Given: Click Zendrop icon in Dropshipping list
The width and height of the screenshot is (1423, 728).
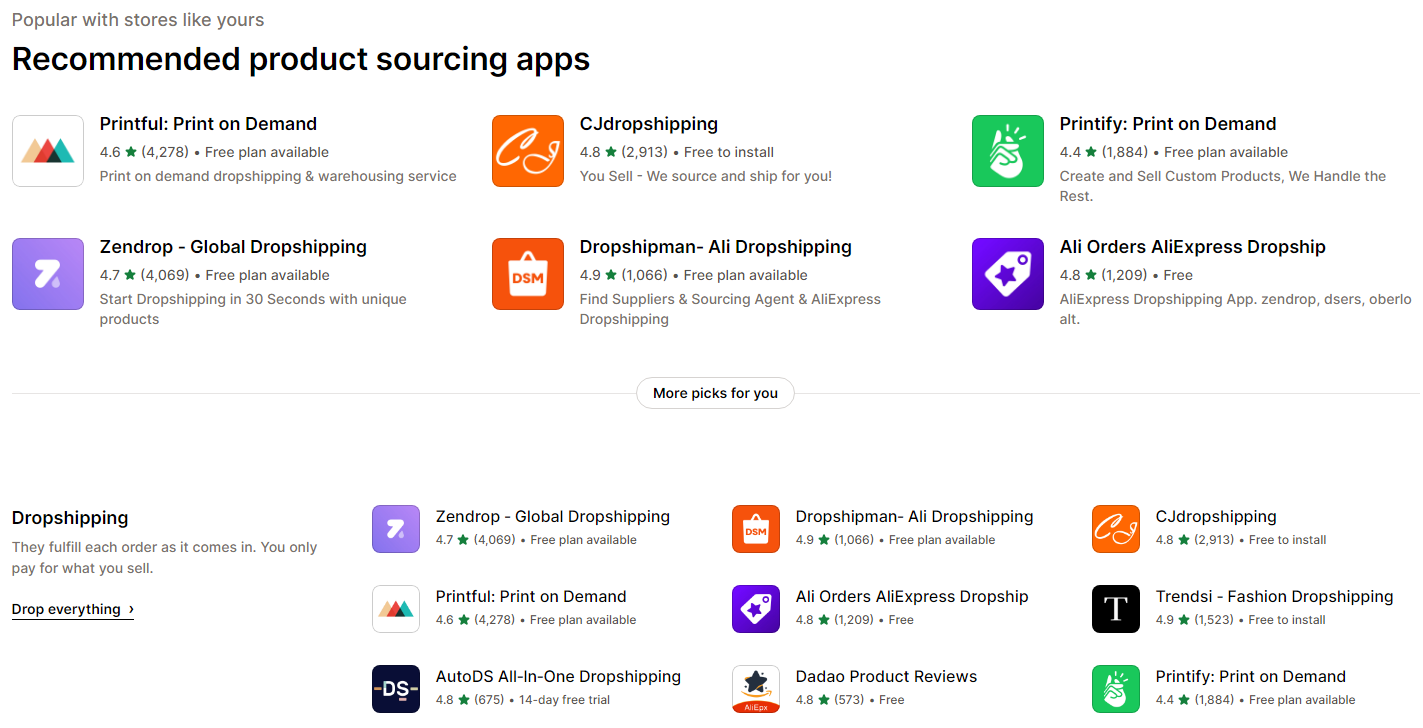Looking at the screenshot, I should click(x=396, y=529).
